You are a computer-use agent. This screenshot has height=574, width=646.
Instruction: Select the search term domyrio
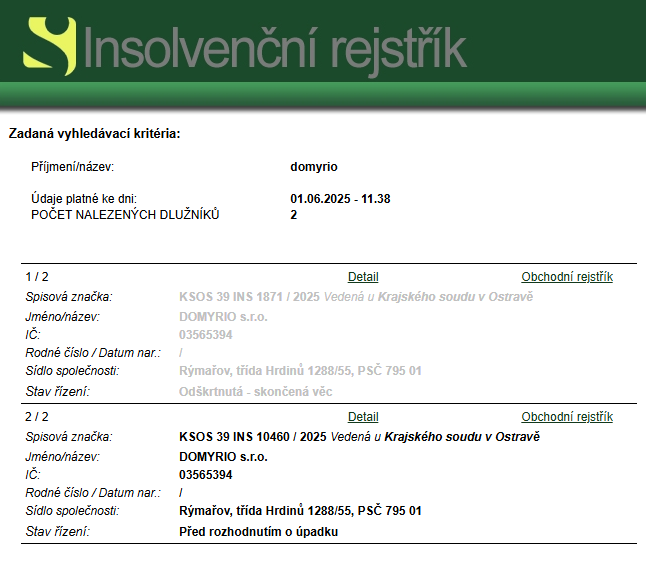[x=314, y=167]
